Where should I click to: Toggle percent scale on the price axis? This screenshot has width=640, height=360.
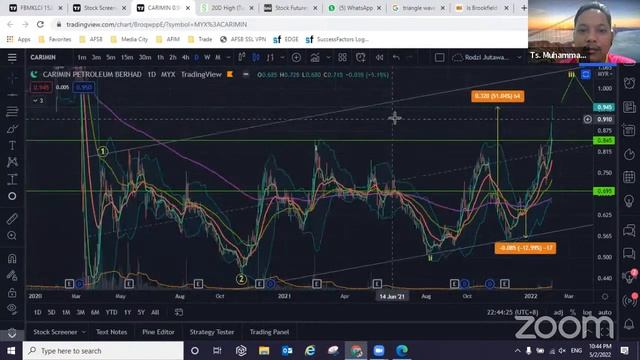573,312
